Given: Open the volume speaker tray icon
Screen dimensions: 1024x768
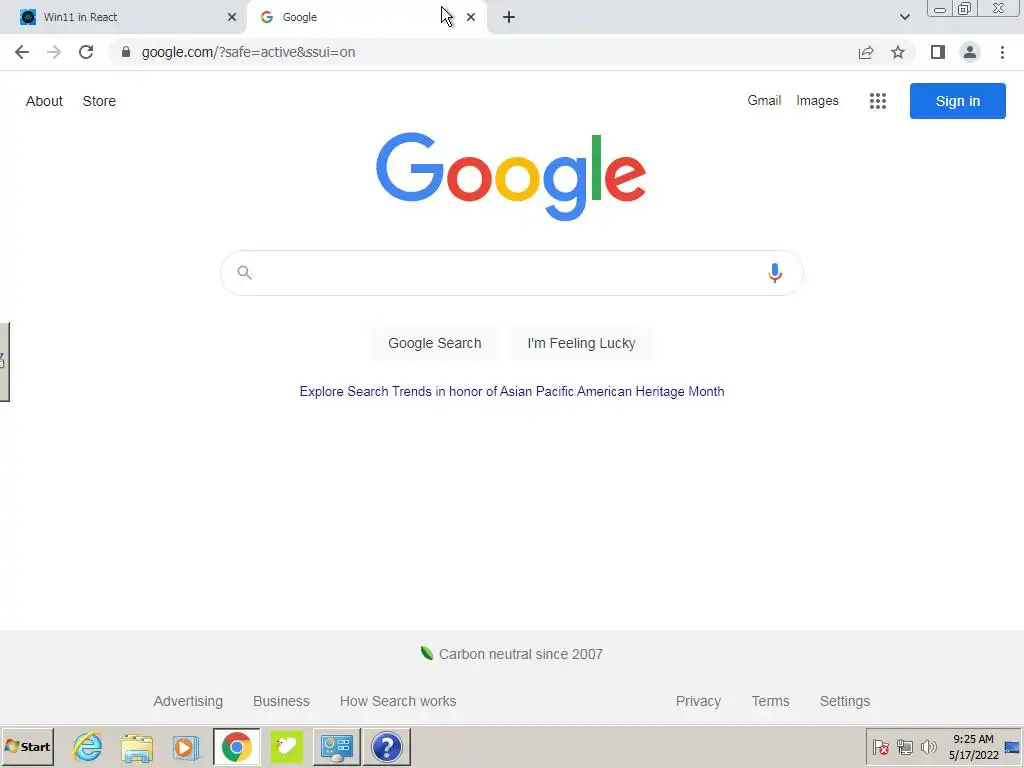Looking at the screenshot, I should coord(928,746).
